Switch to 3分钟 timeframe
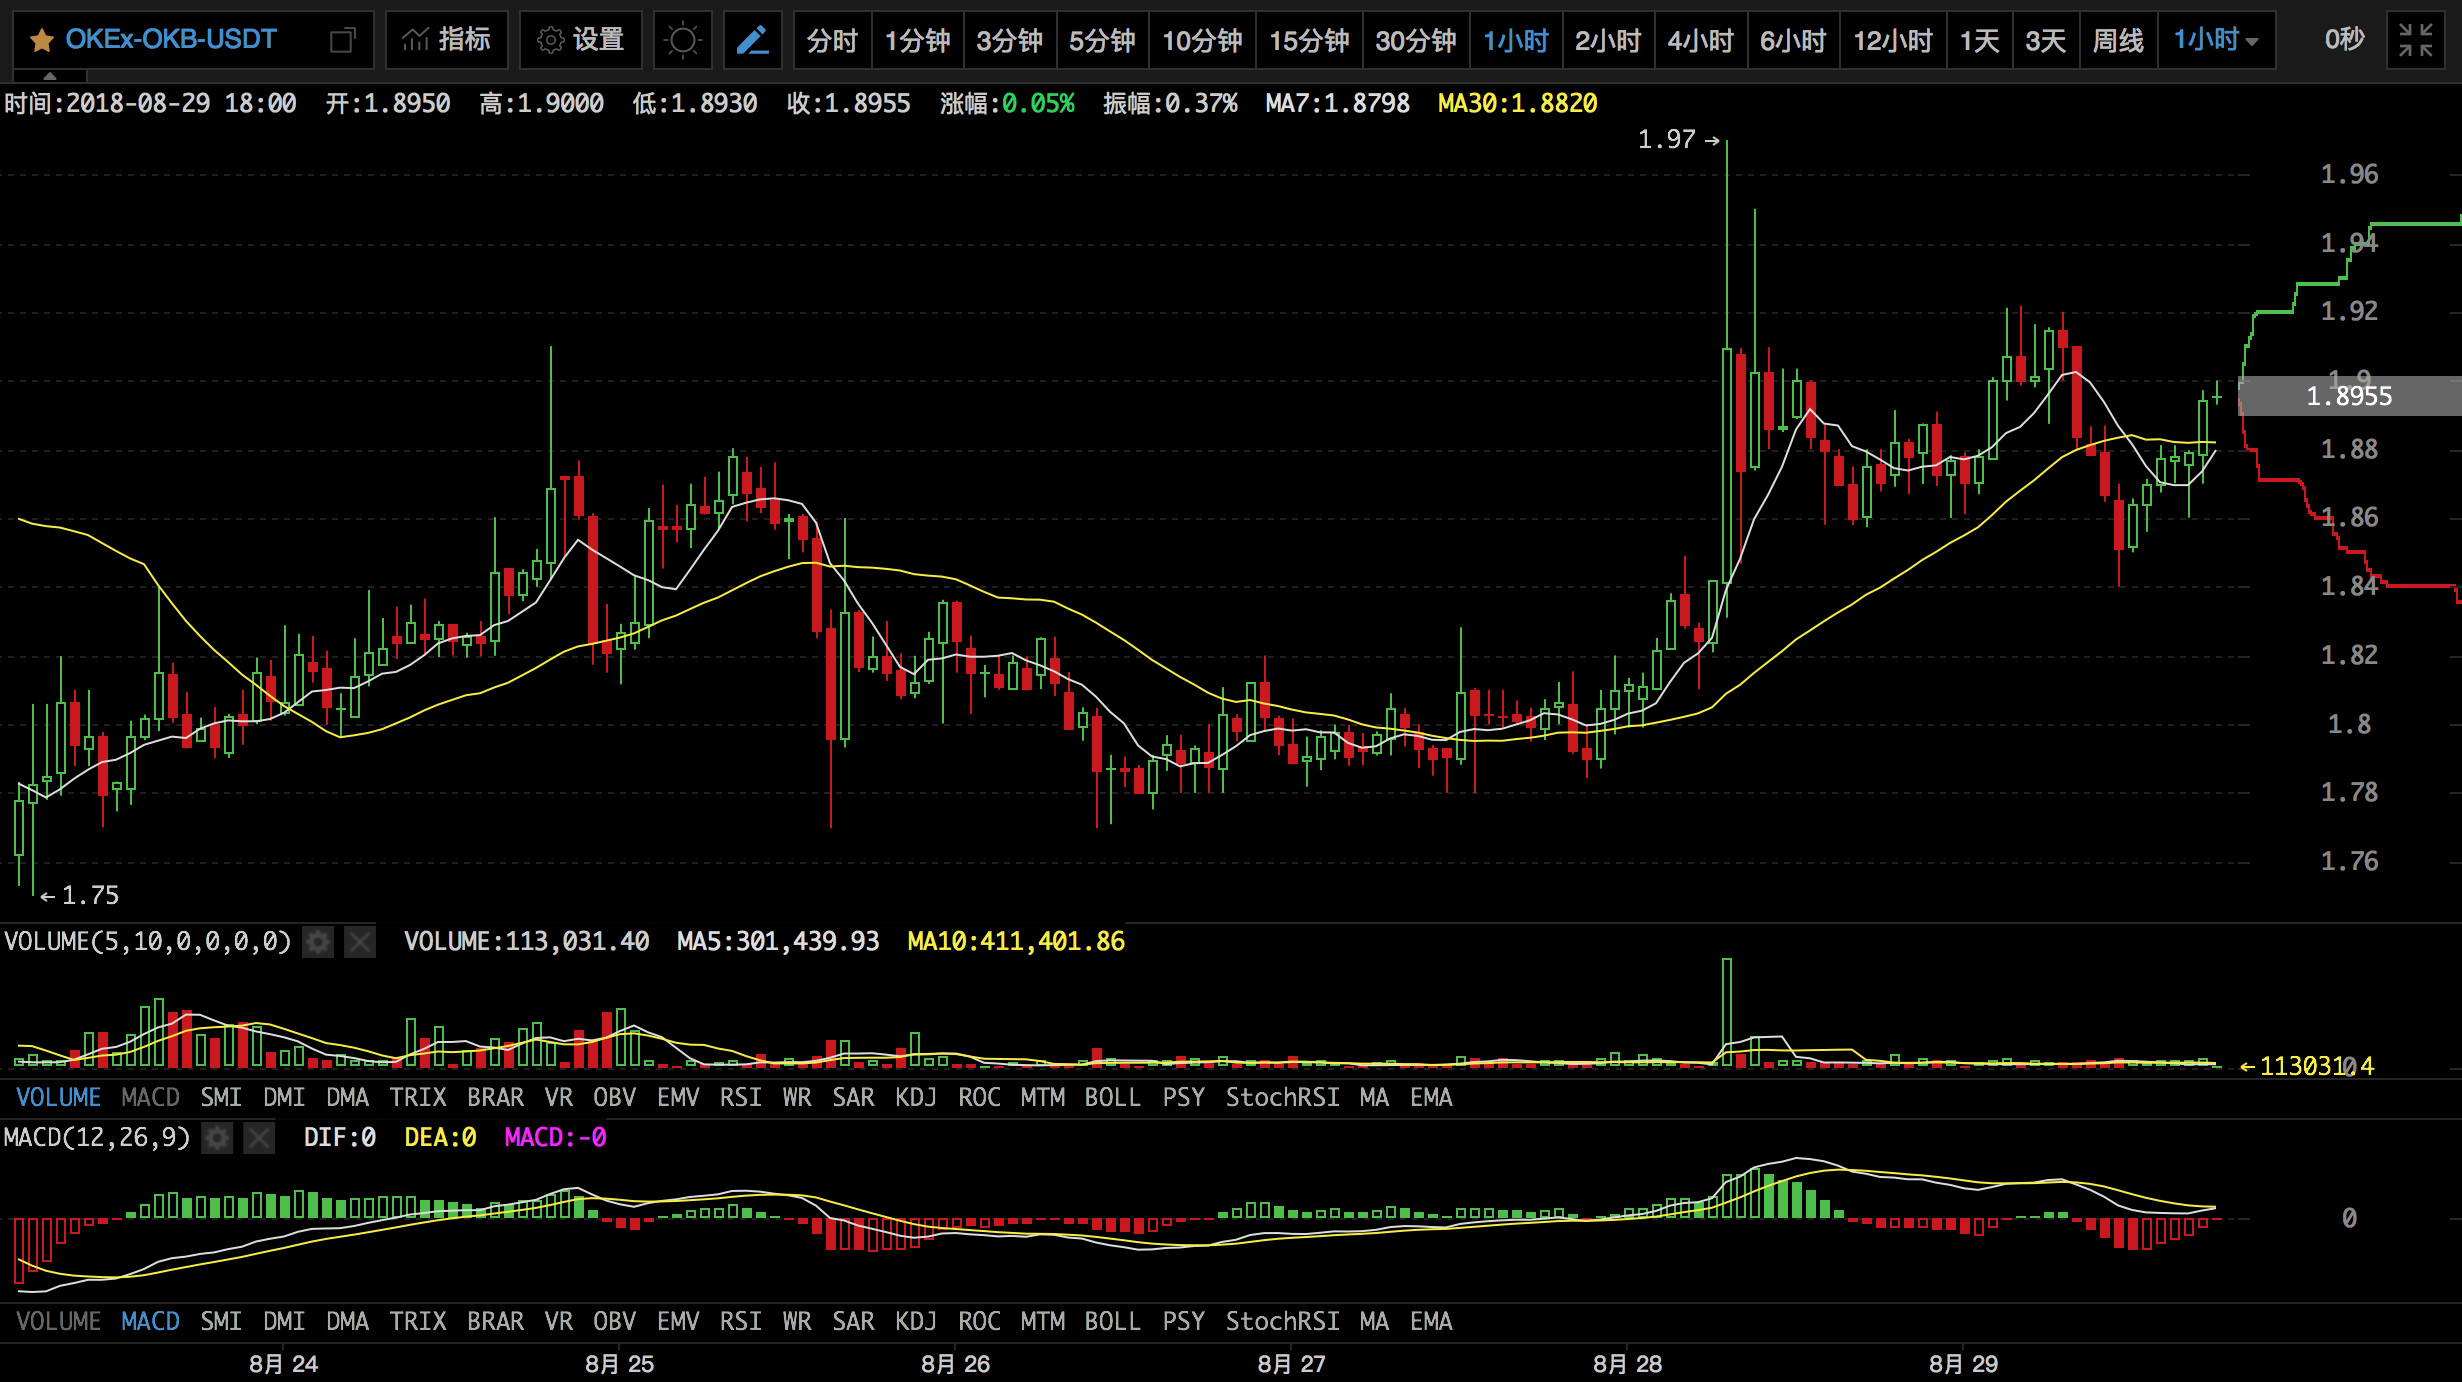 [x=1009, y=41]
